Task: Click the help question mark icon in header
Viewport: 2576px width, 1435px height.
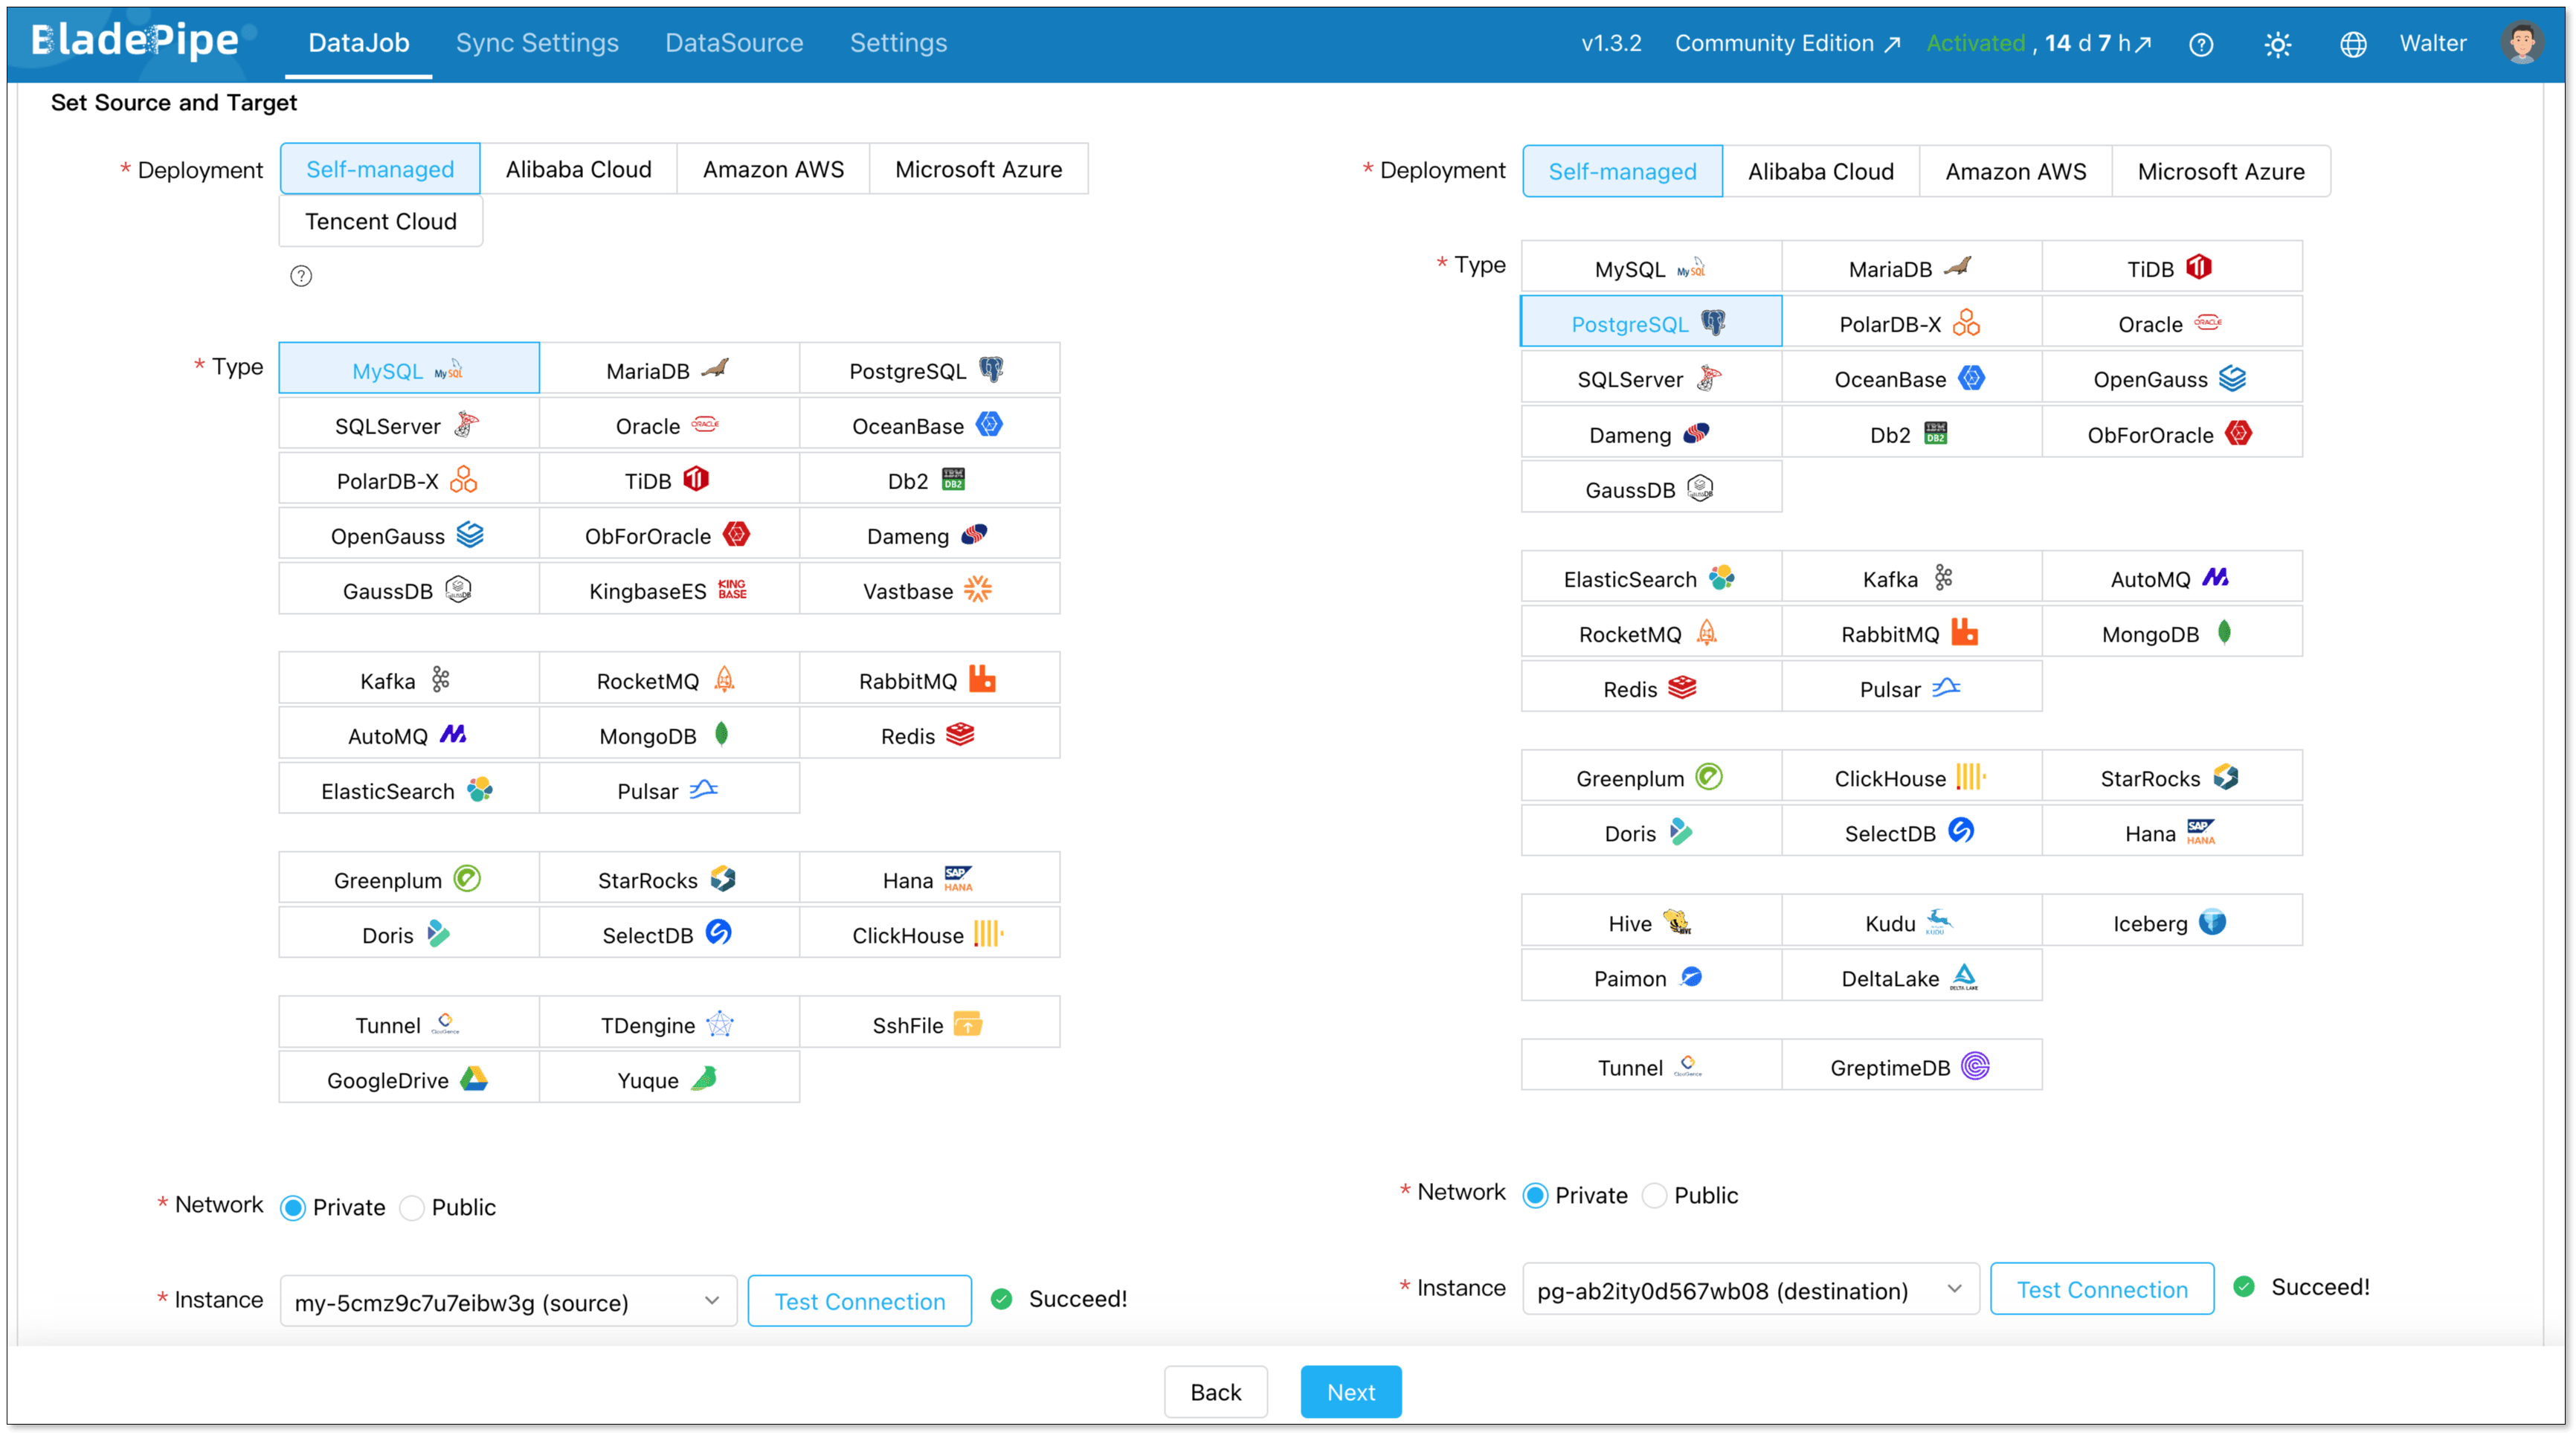Action: tap(2201, 44)
